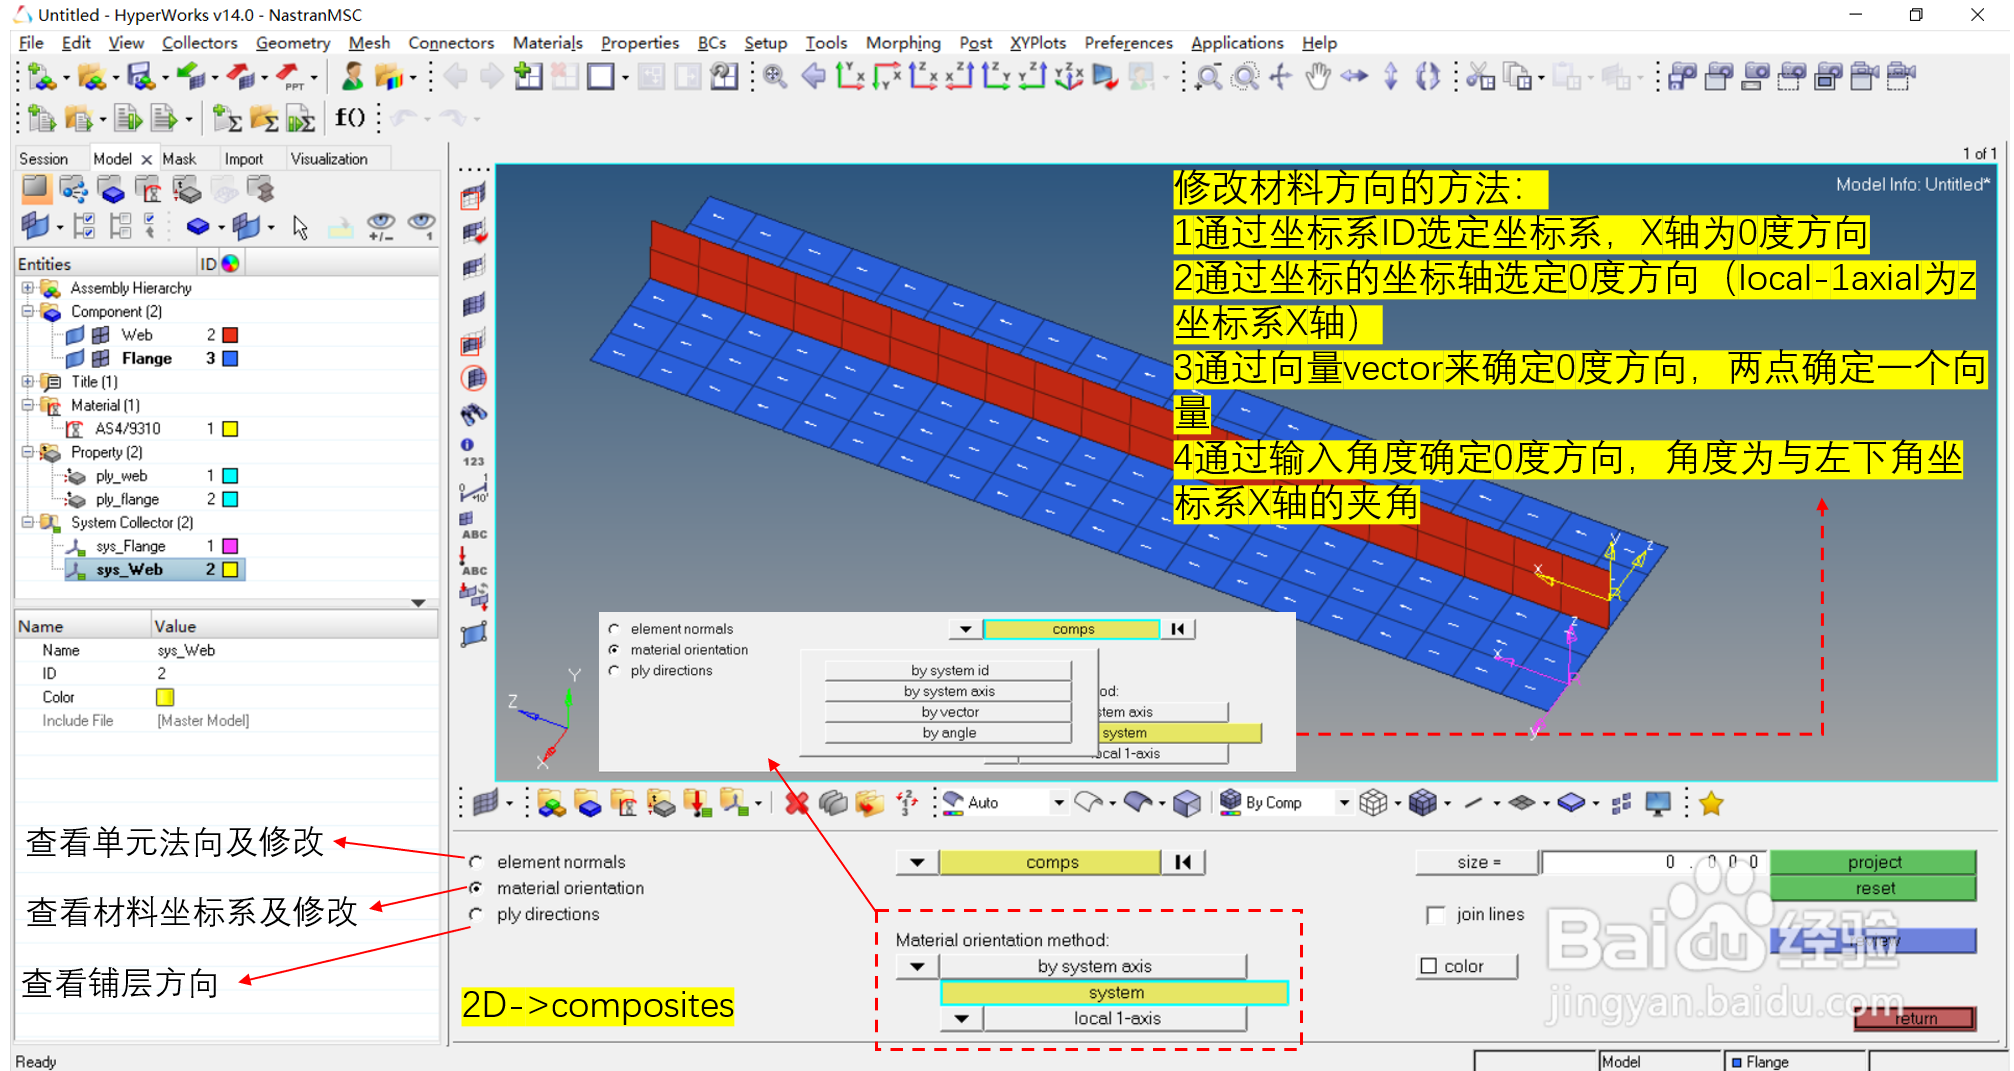Expand the Assembly Hierarchy tree node
This screenshot has height=1071, width=2014.
coord(28,288)
